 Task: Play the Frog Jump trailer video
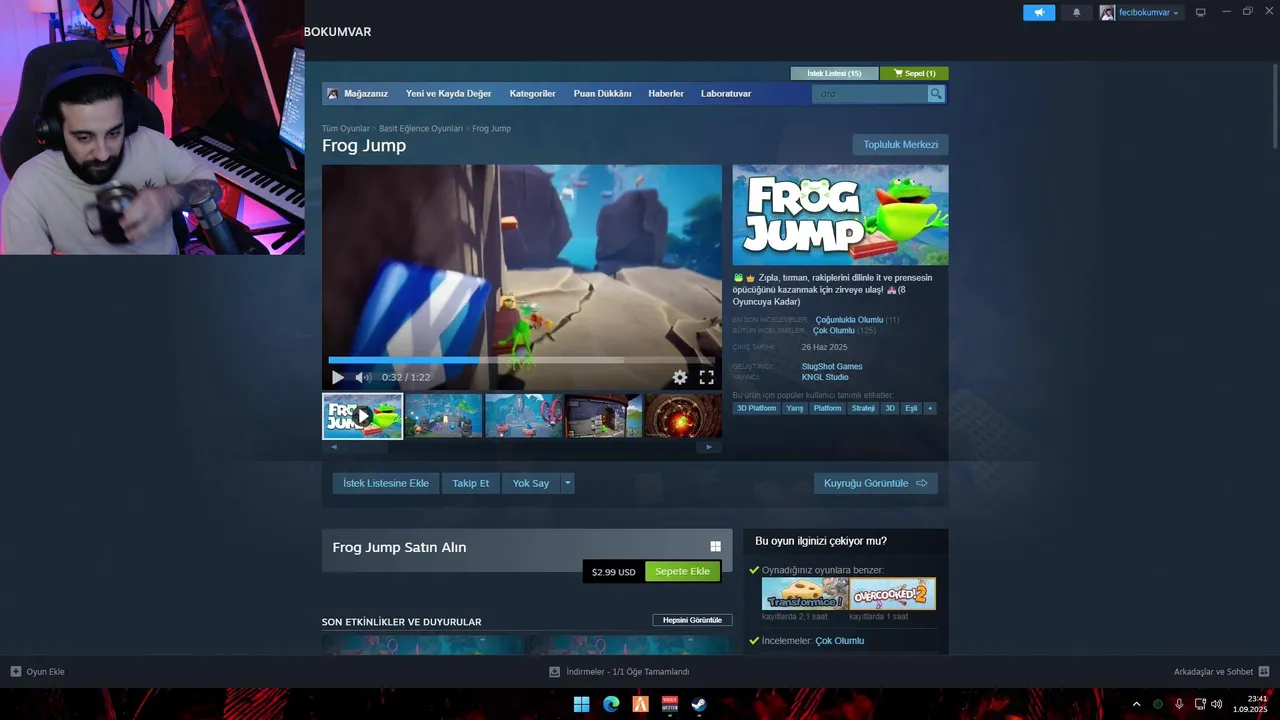337,377
